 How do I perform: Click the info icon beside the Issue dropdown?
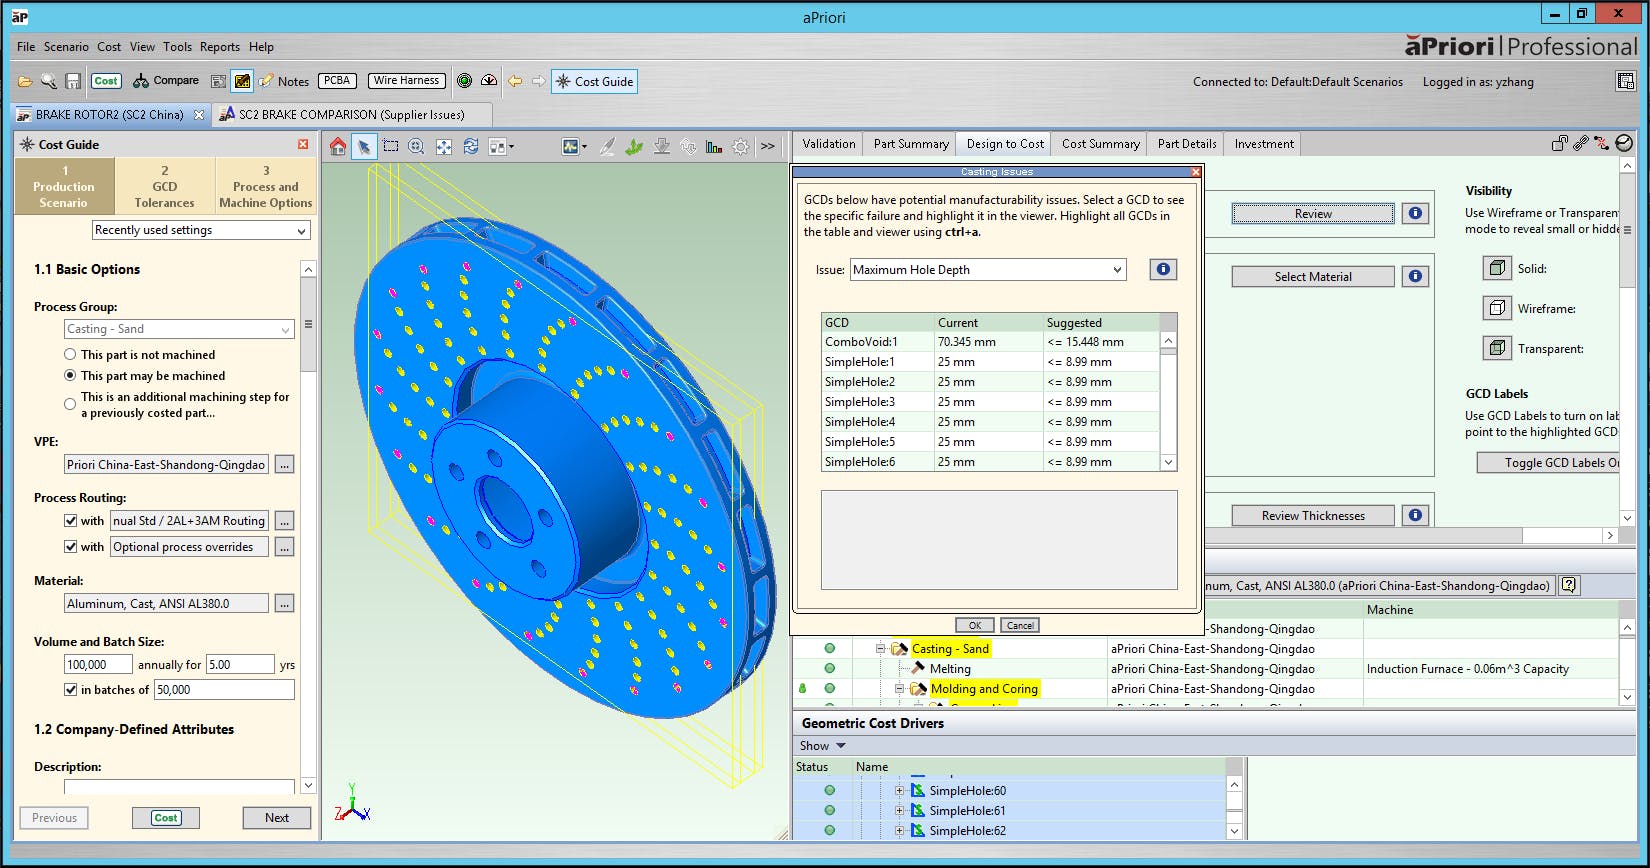pos(1163,269)
